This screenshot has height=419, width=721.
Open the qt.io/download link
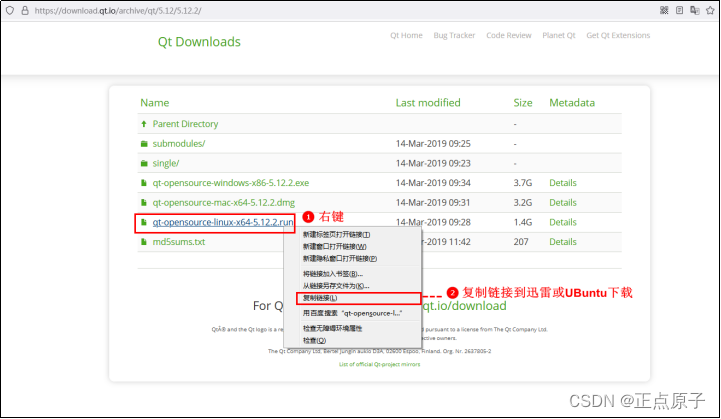click(x=464, y=306)
